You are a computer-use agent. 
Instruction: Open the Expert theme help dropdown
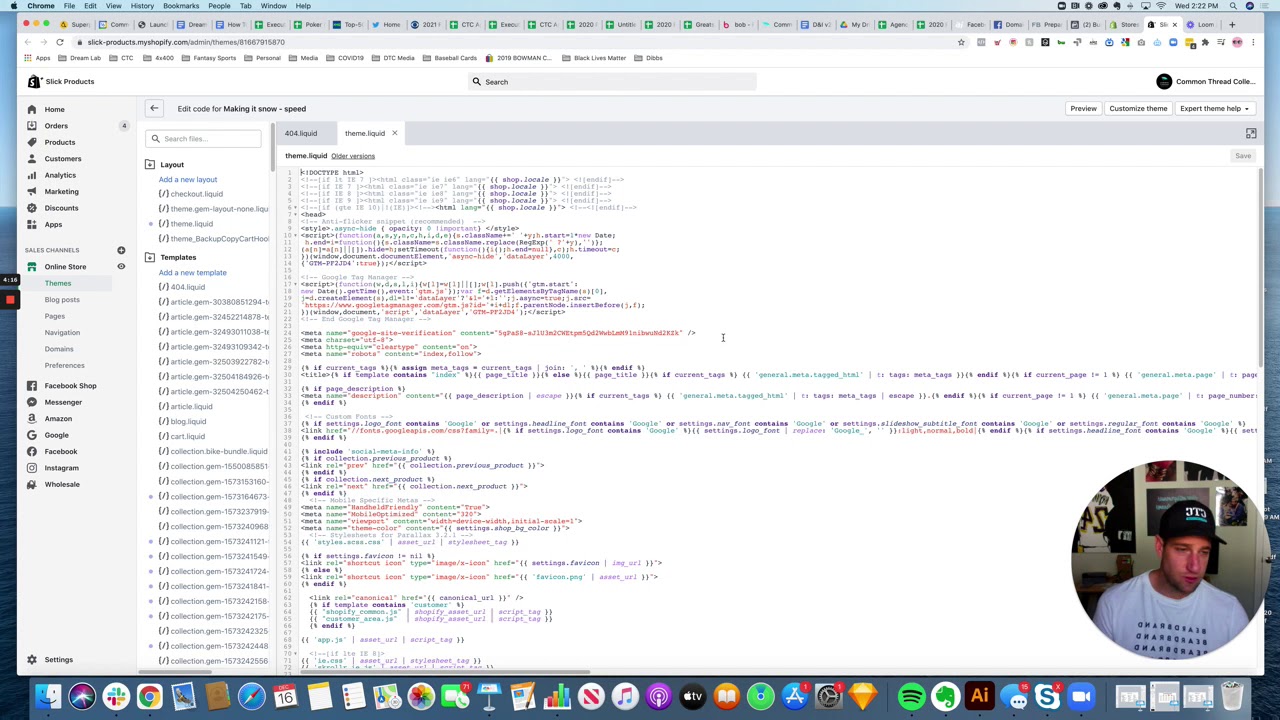1214,108
